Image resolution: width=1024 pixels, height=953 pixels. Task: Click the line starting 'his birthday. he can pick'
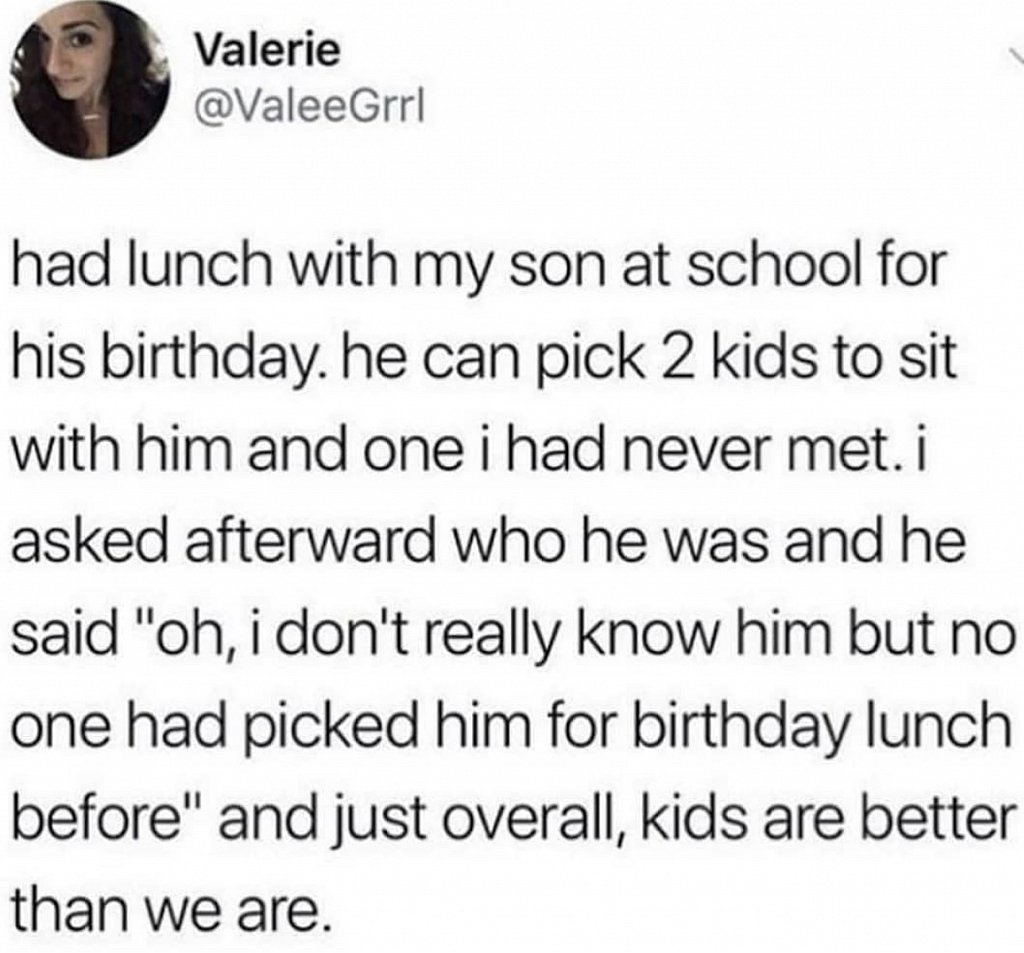[x=486, y=360]
